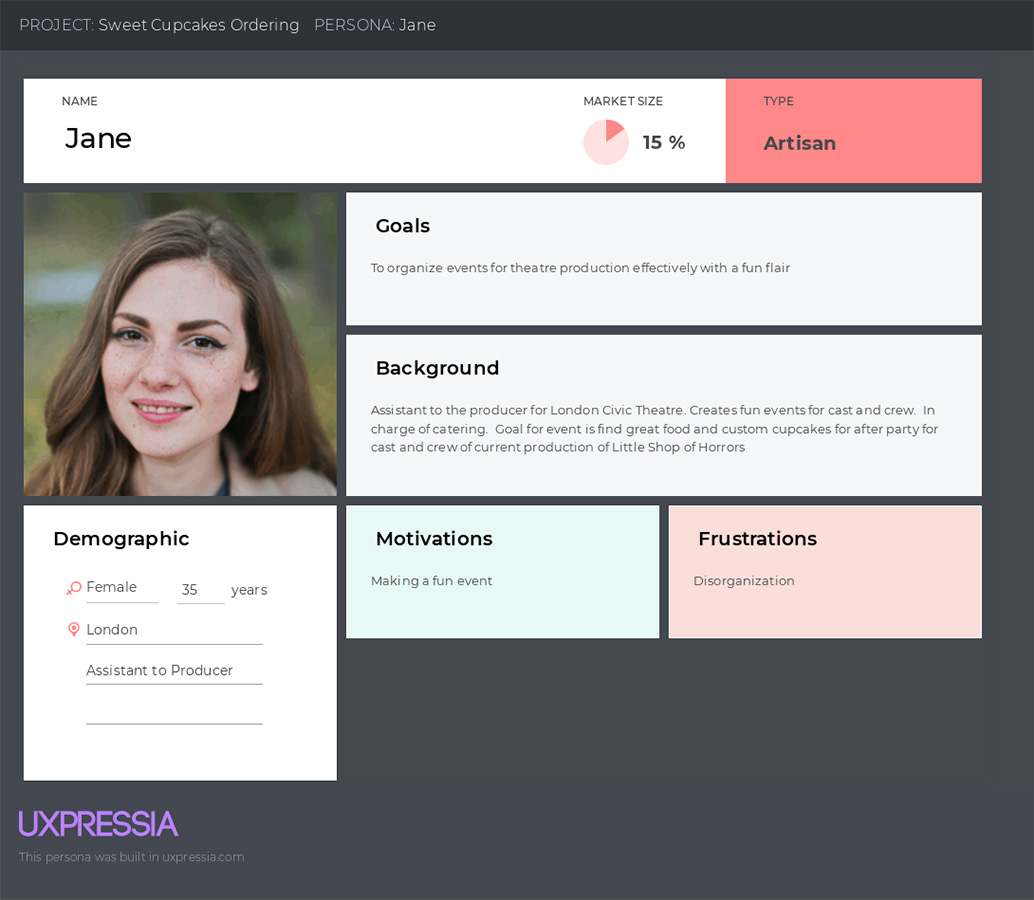Click the Assistant to Producer occupation field
The width and height of the screenshot is (1034, 900).
tap(174, 671)
